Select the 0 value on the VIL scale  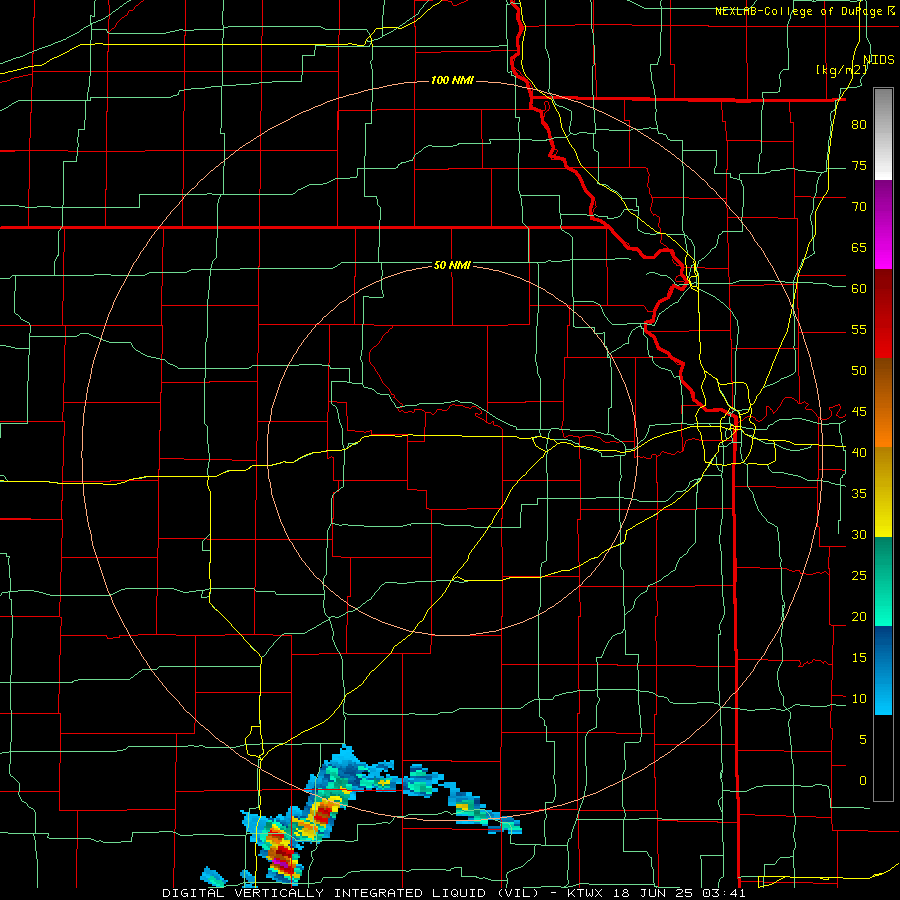pyautogui.click(x=863, y=781)
